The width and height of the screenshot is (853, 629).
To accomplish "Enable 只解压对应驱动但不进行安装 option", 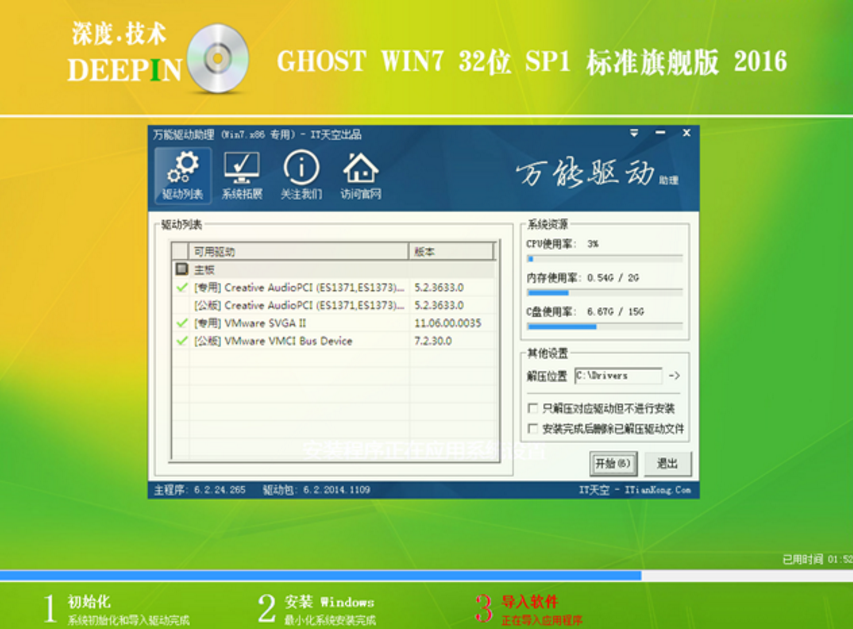I will [533, 408].
